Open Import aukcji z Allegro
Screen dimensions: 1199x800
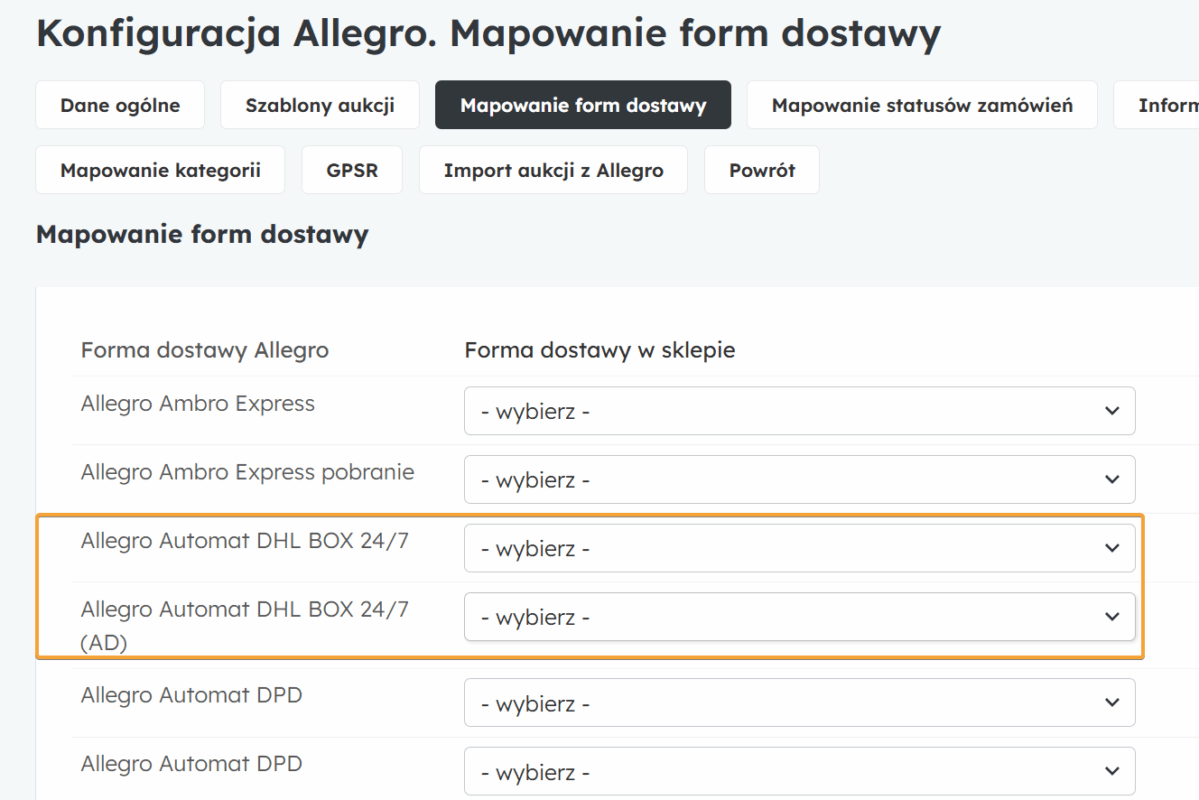pos(553,170)
